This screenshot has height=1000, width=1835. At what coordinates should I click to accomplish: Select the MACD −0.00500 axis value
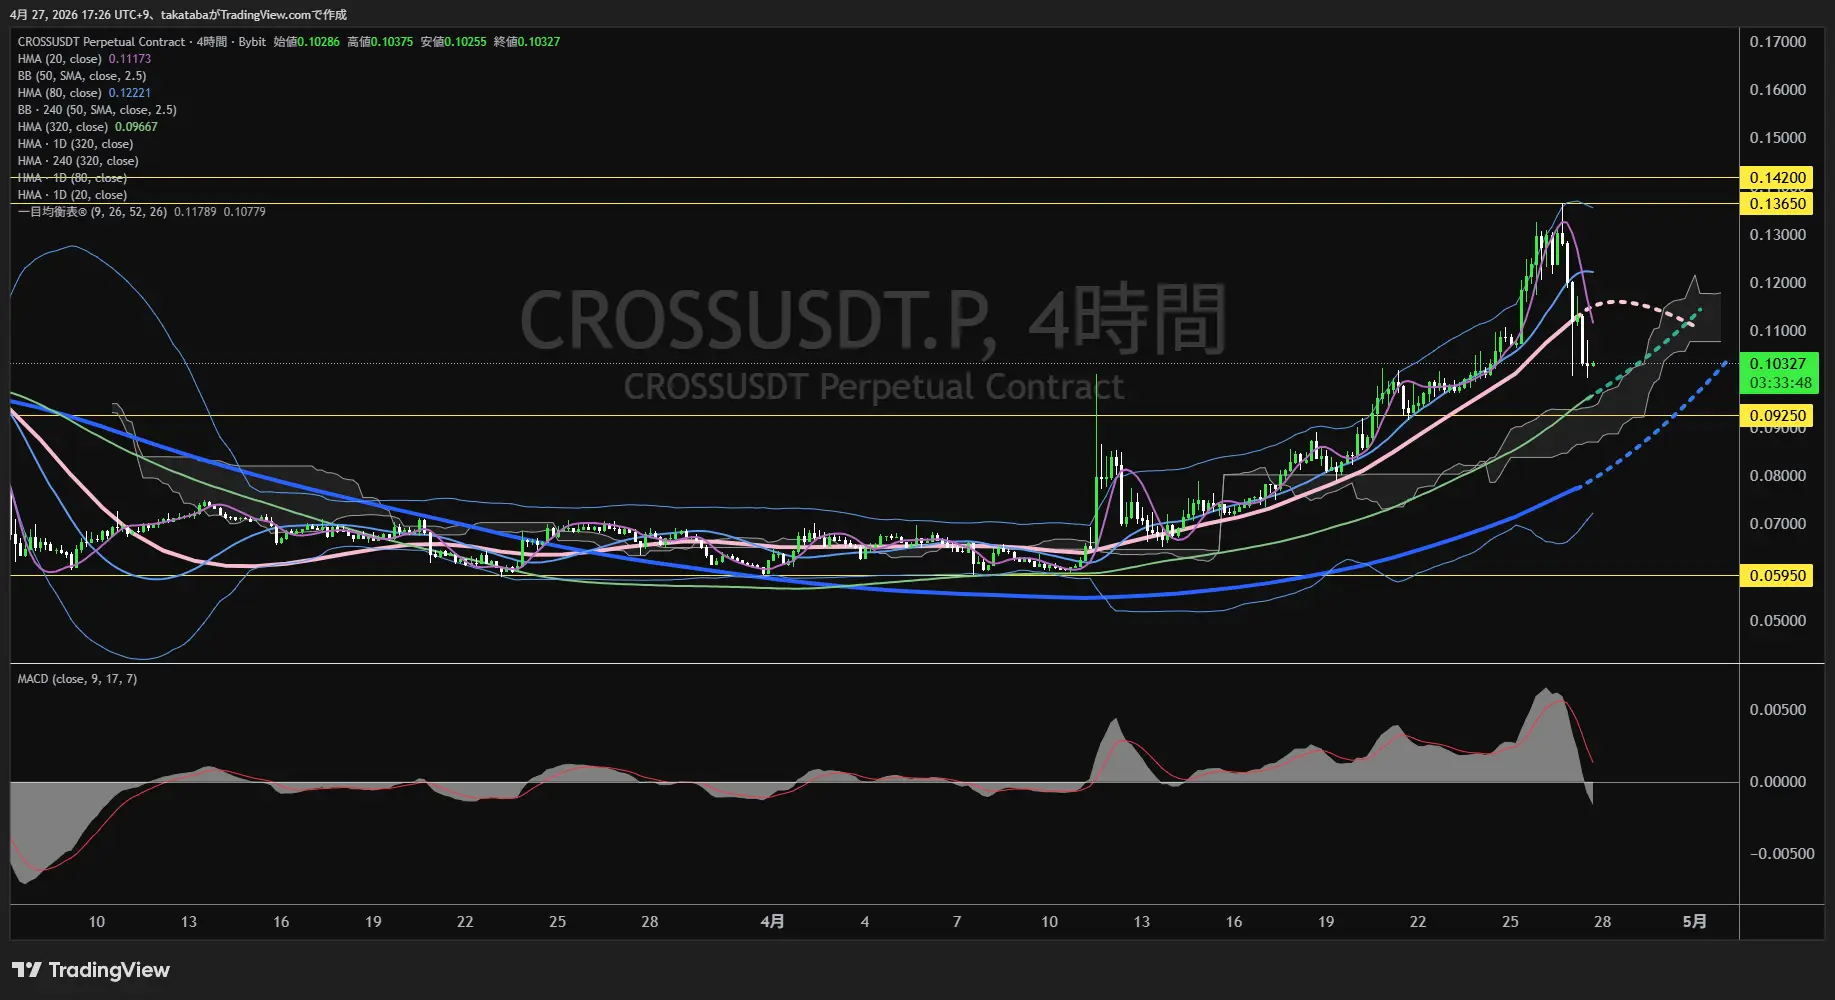point(1781,854)
